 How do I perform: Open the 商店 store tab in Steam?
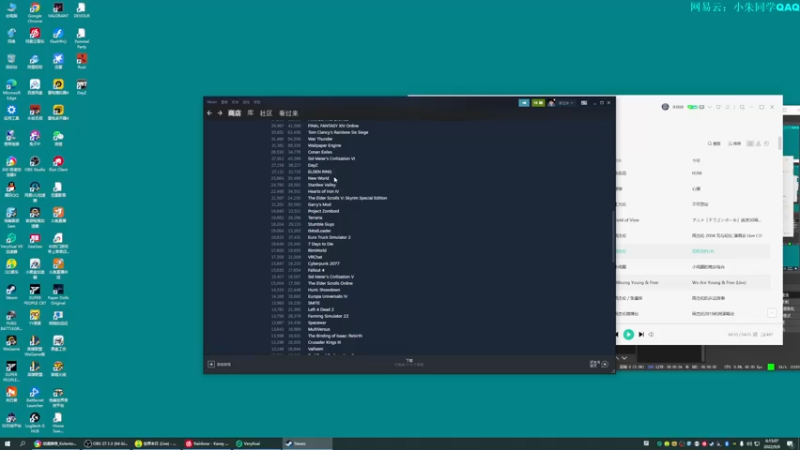click(x=234, y=113)
